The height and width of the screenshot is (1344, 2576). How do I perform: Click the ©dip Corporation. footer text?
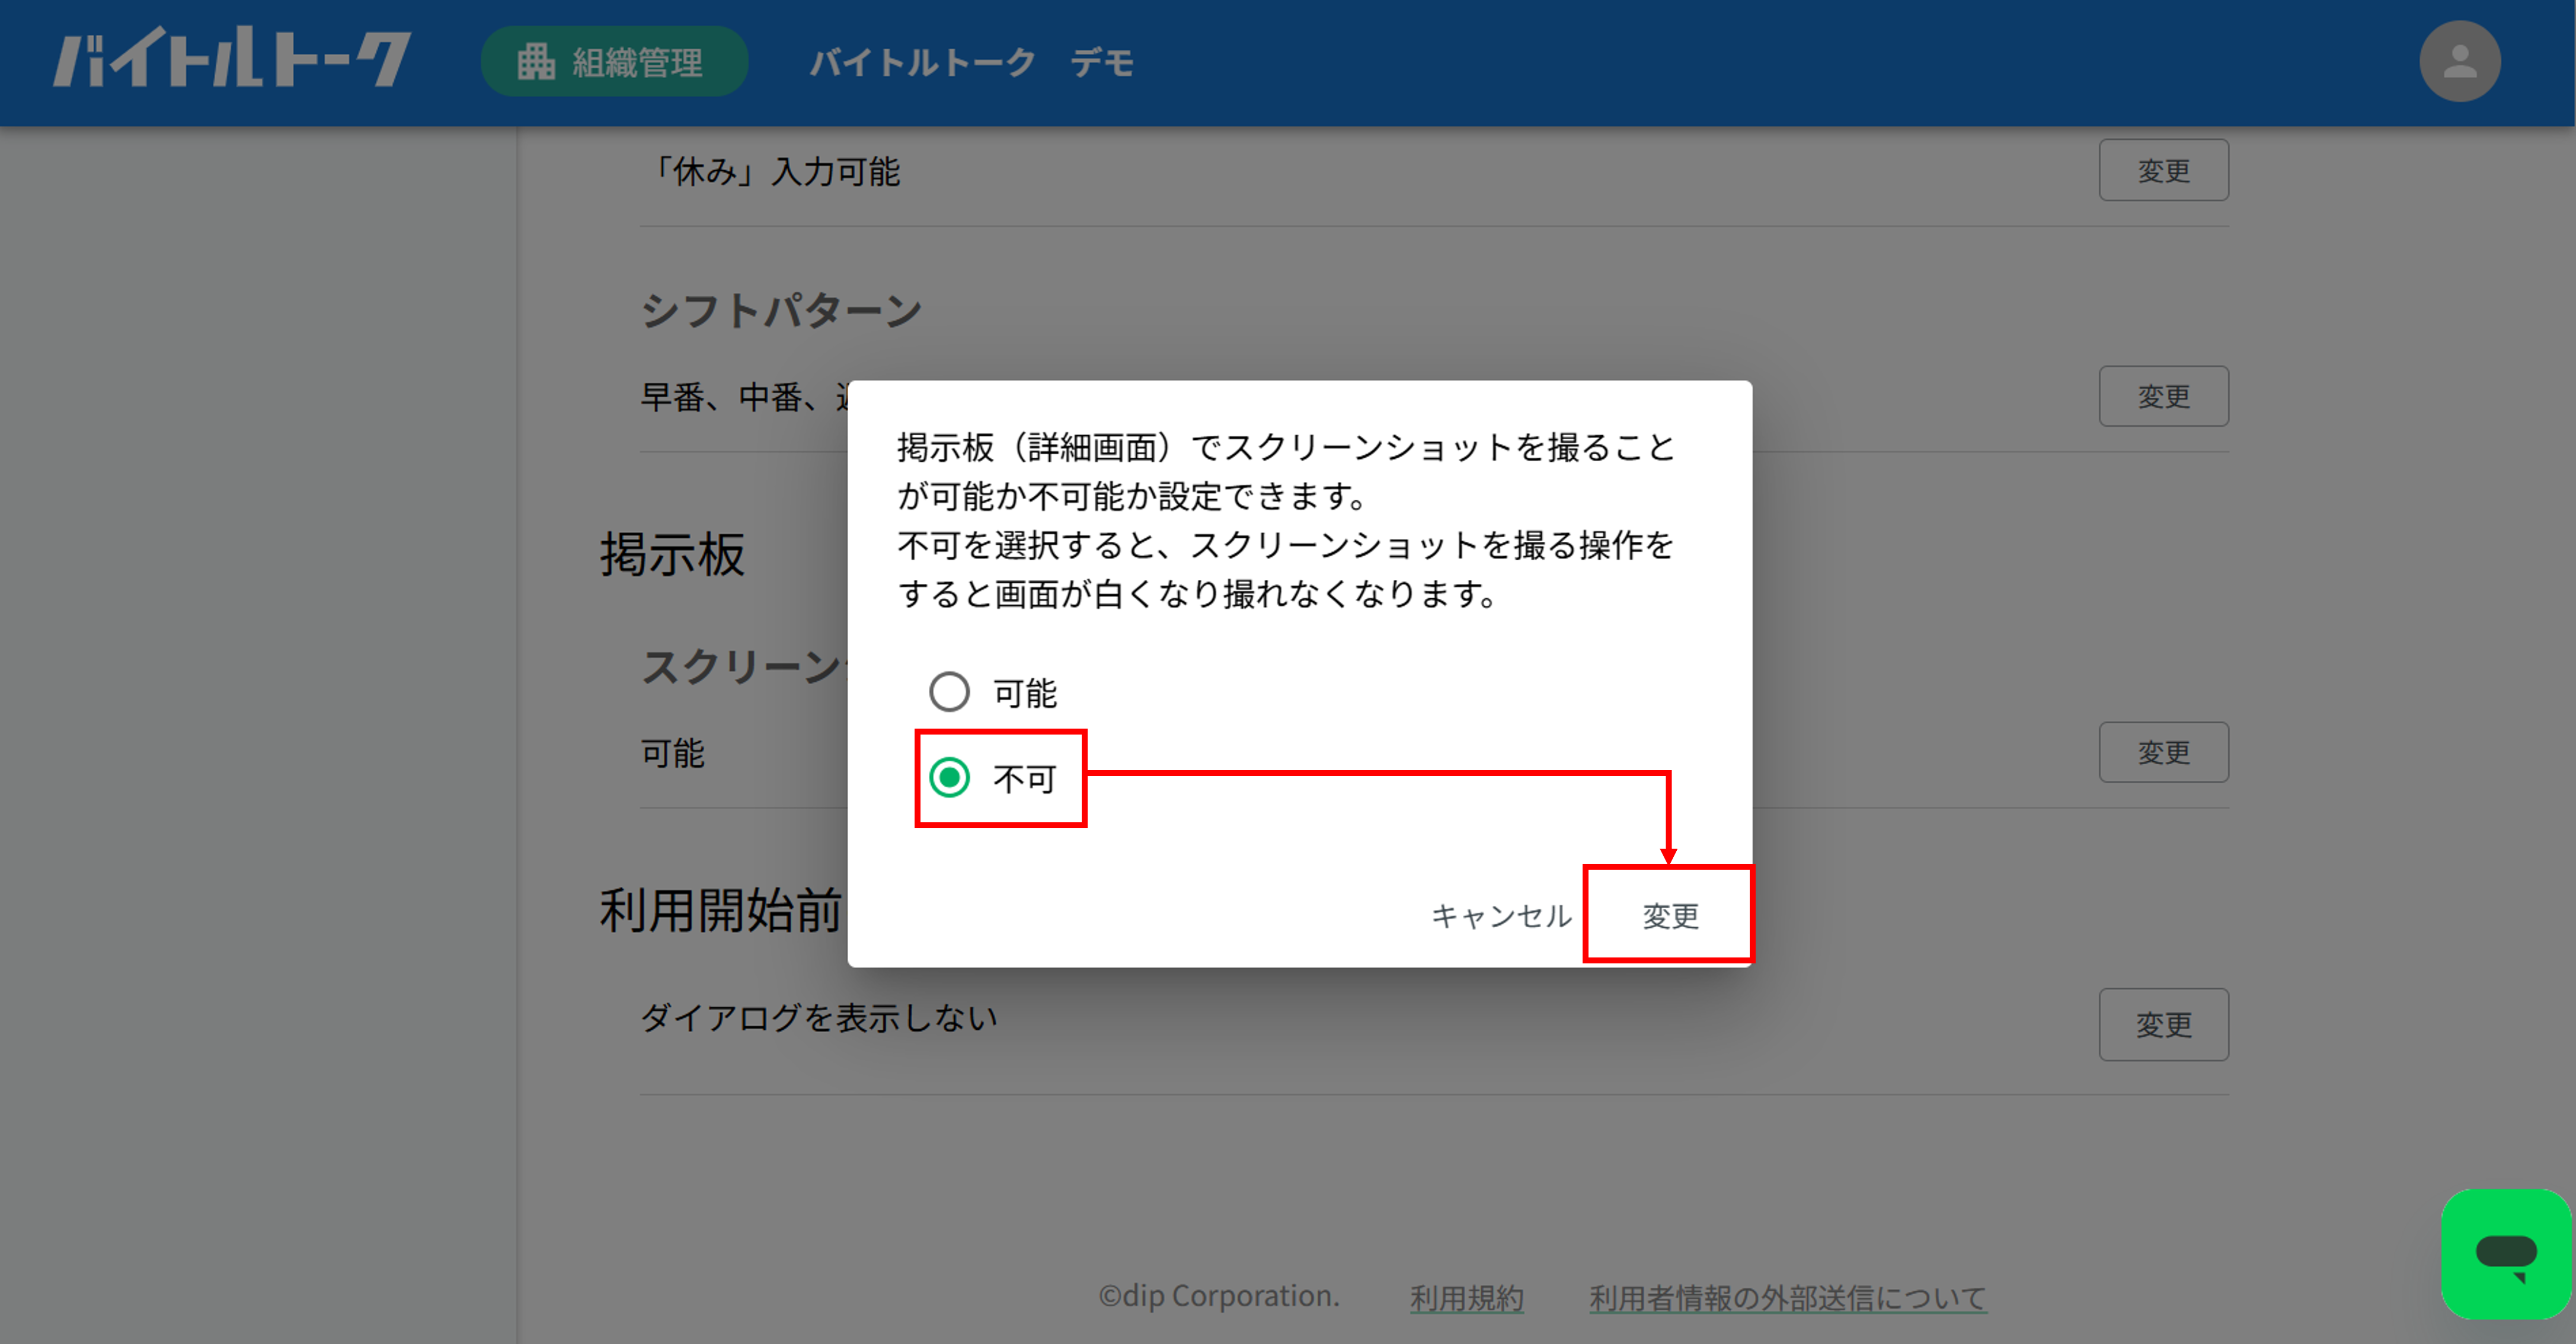[1219, 1296]
